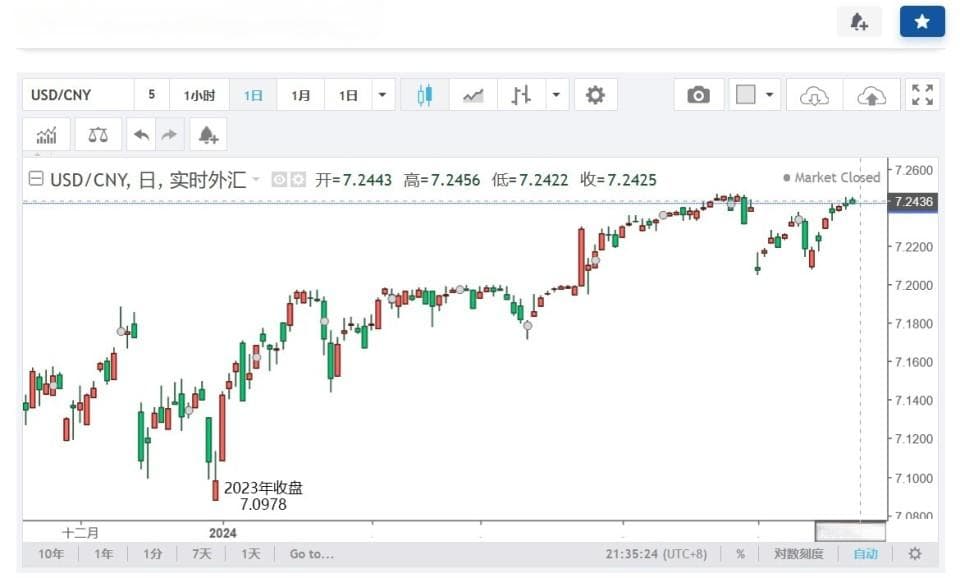Edit the USD/CNY symbol field
The height and width of the screenshot is (578, 960).
click(78, 95)
